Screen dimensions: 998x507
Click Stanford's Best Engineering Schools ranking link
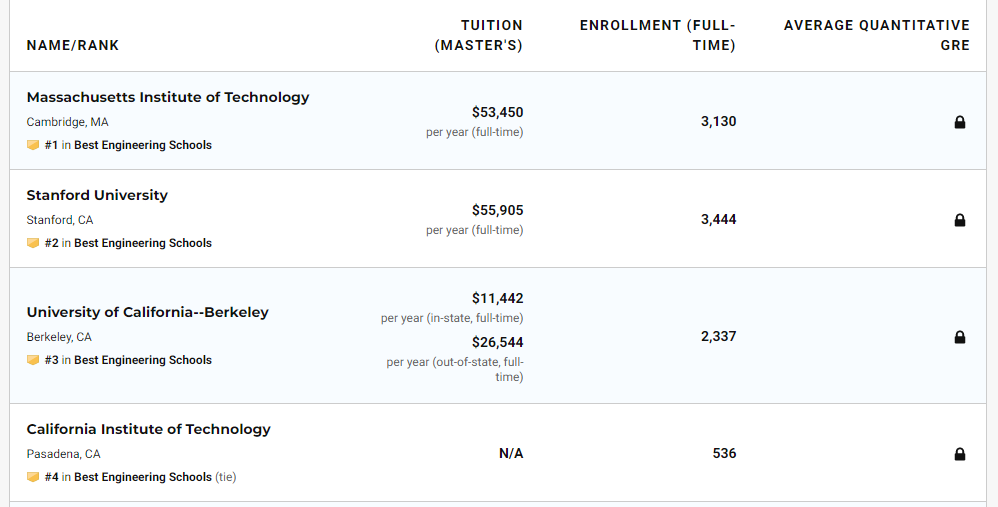pyautogui.click(x=143, y=243)
